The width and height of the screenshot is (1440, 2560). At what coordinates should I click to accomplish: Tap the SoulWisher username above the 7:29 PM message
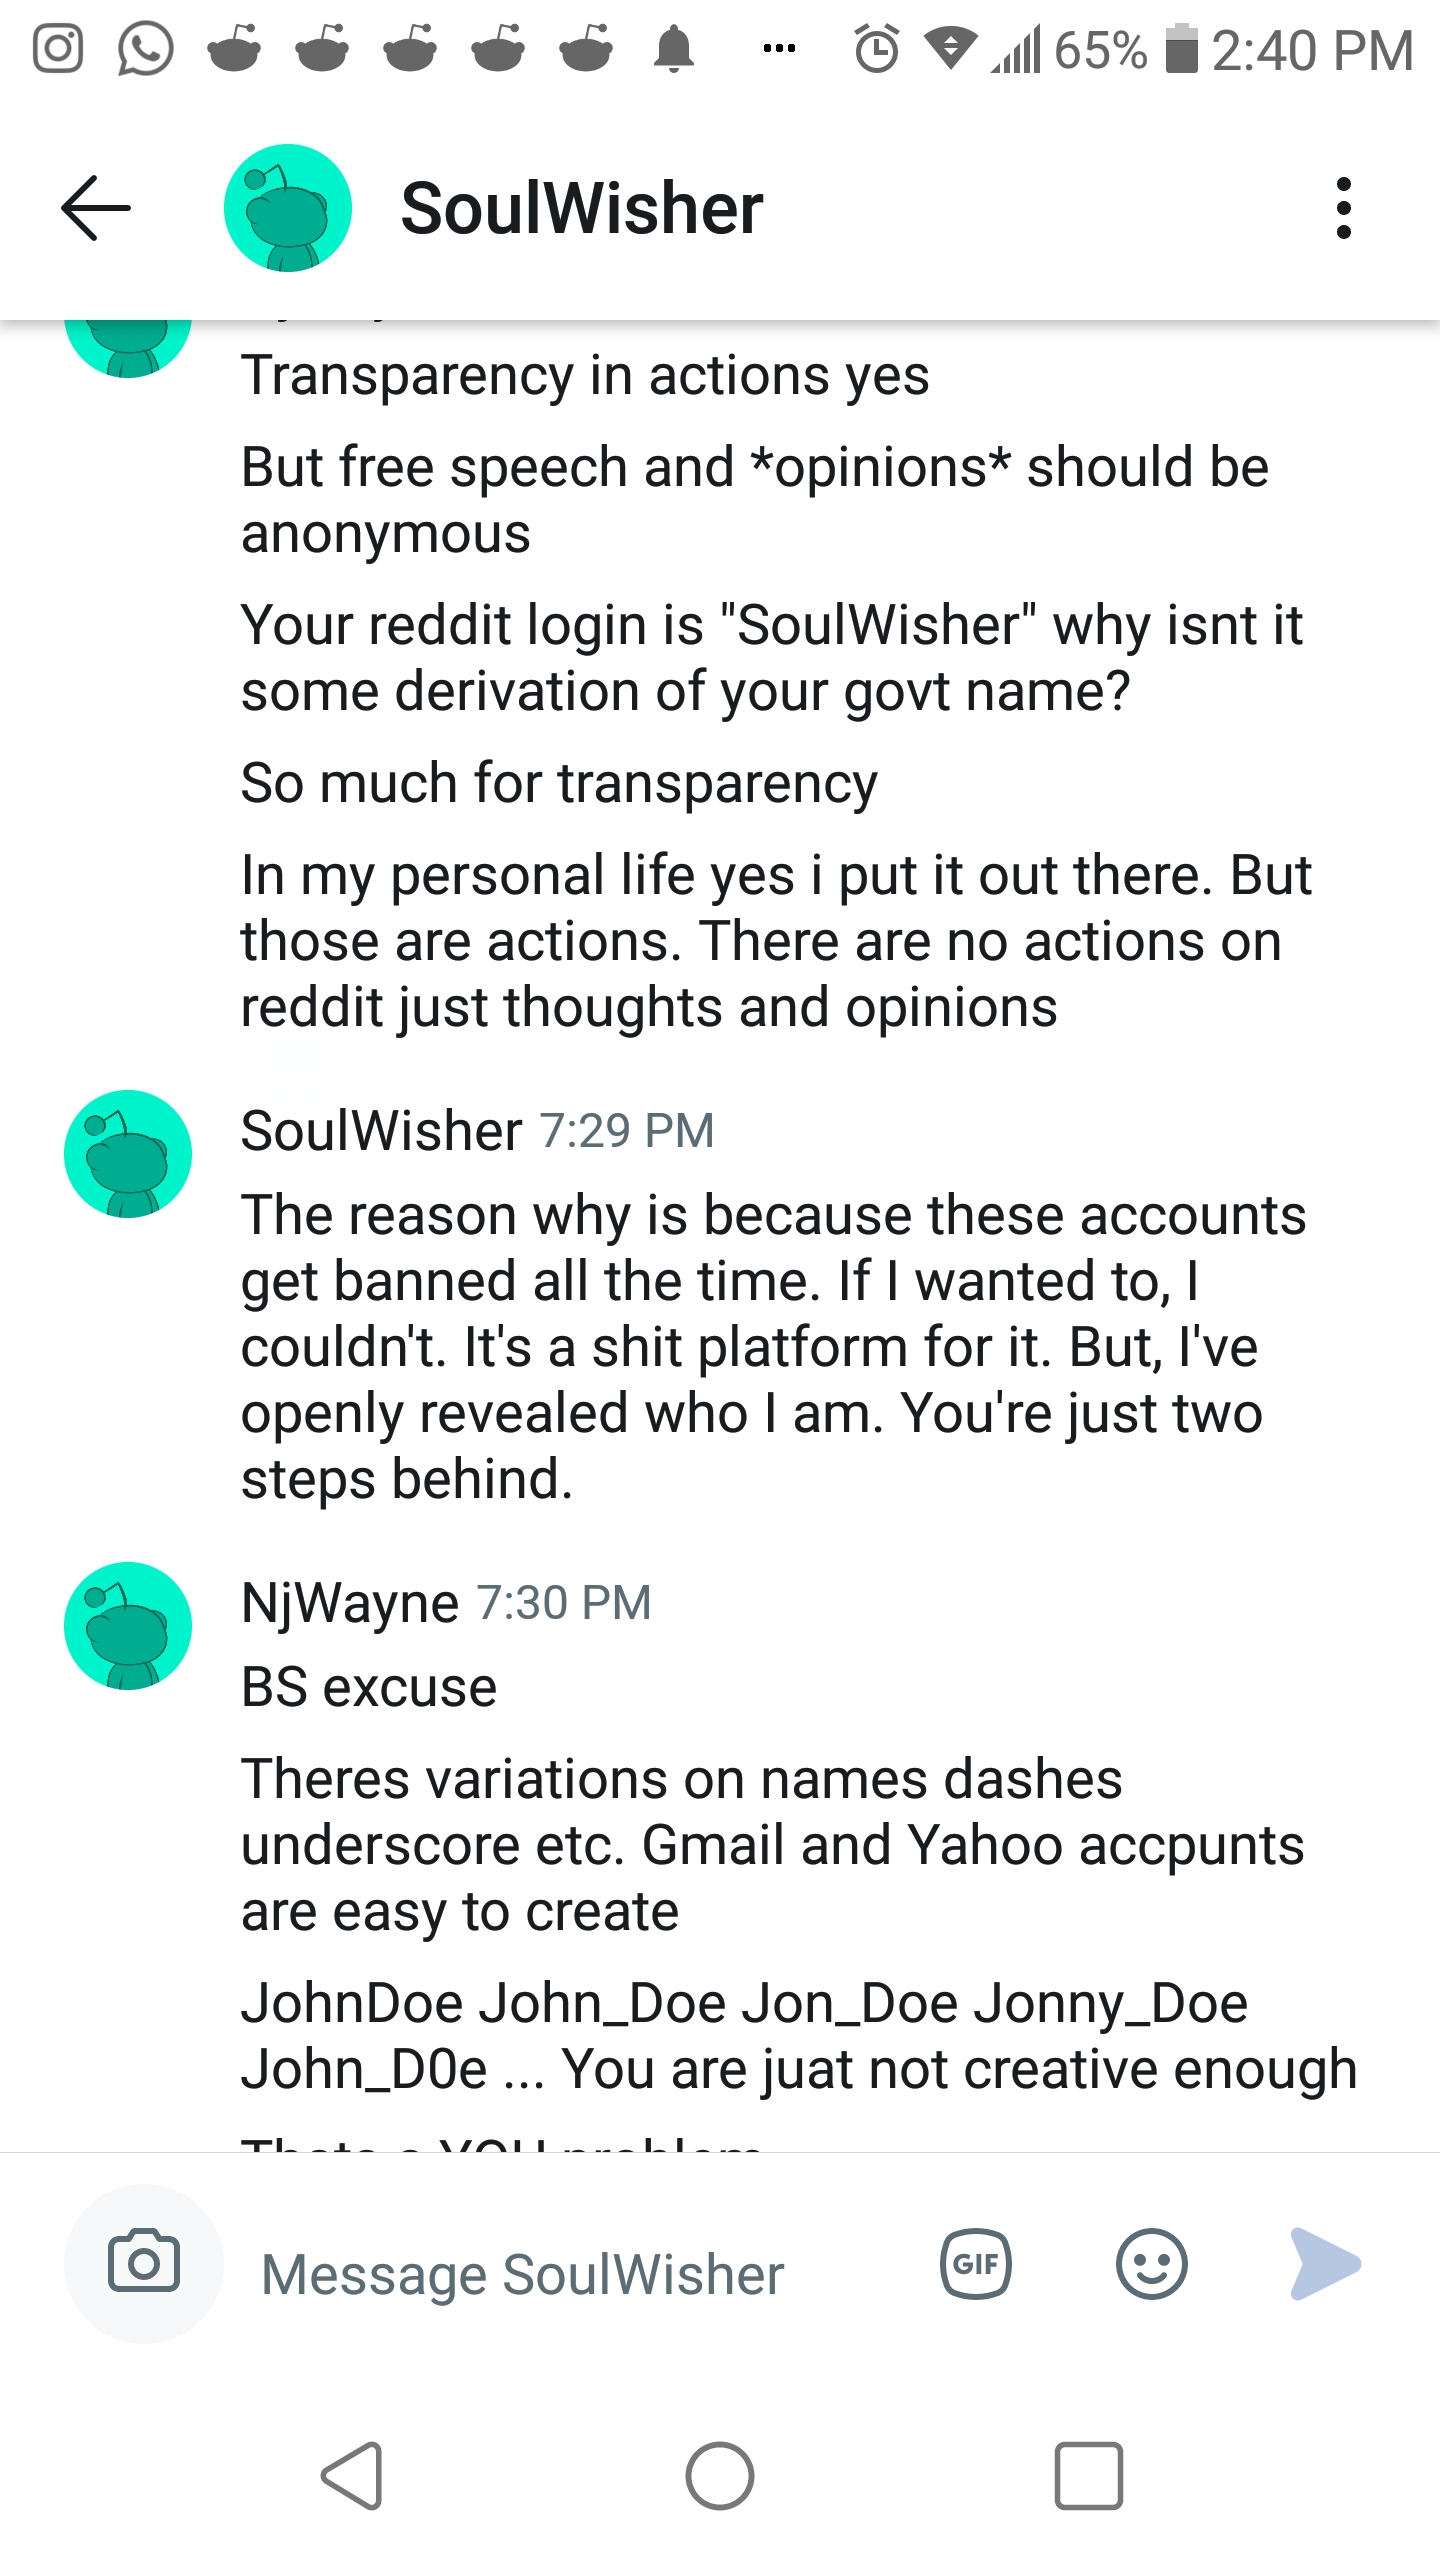(381, 1131)
